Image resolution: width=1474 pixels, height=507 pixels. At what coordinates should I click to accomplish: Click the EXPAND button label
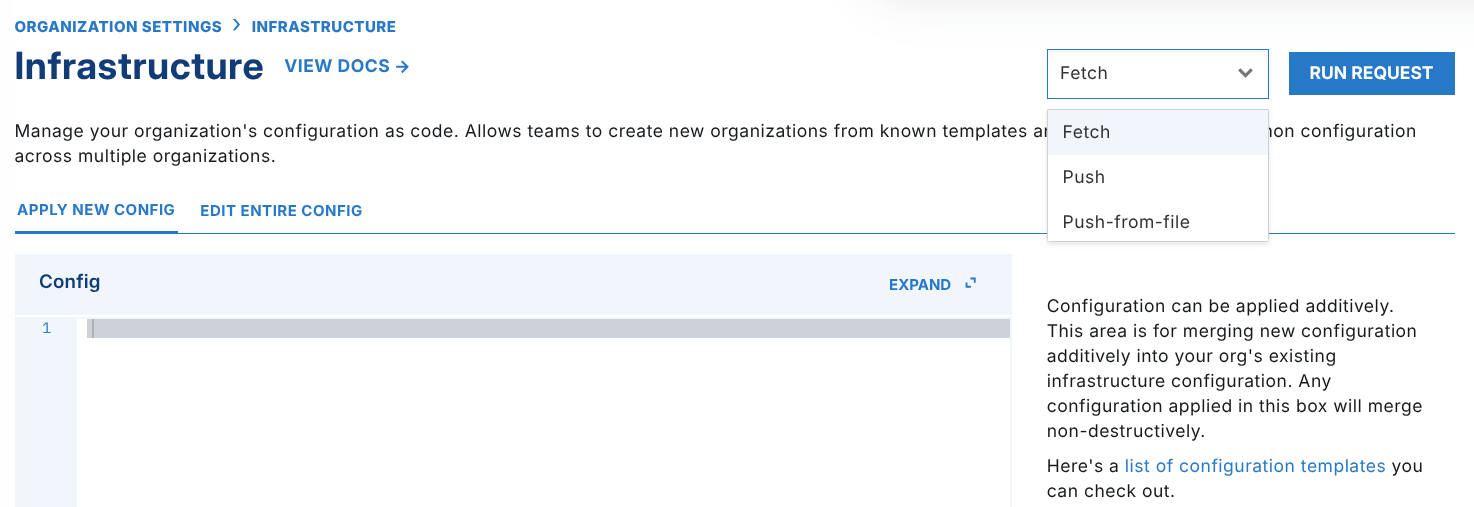(x=919, y=285)
